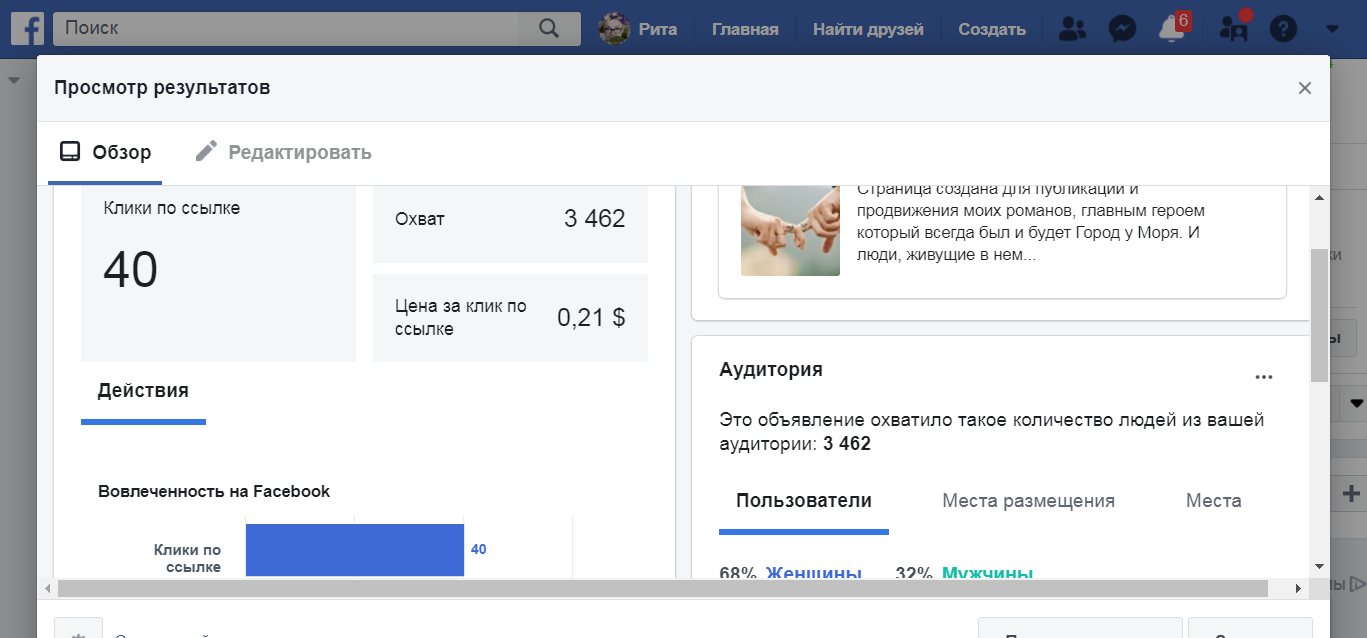The width and height of the screenshot is (1367, 638).
Task: Click the Главная link
Action: click(745, 29)
